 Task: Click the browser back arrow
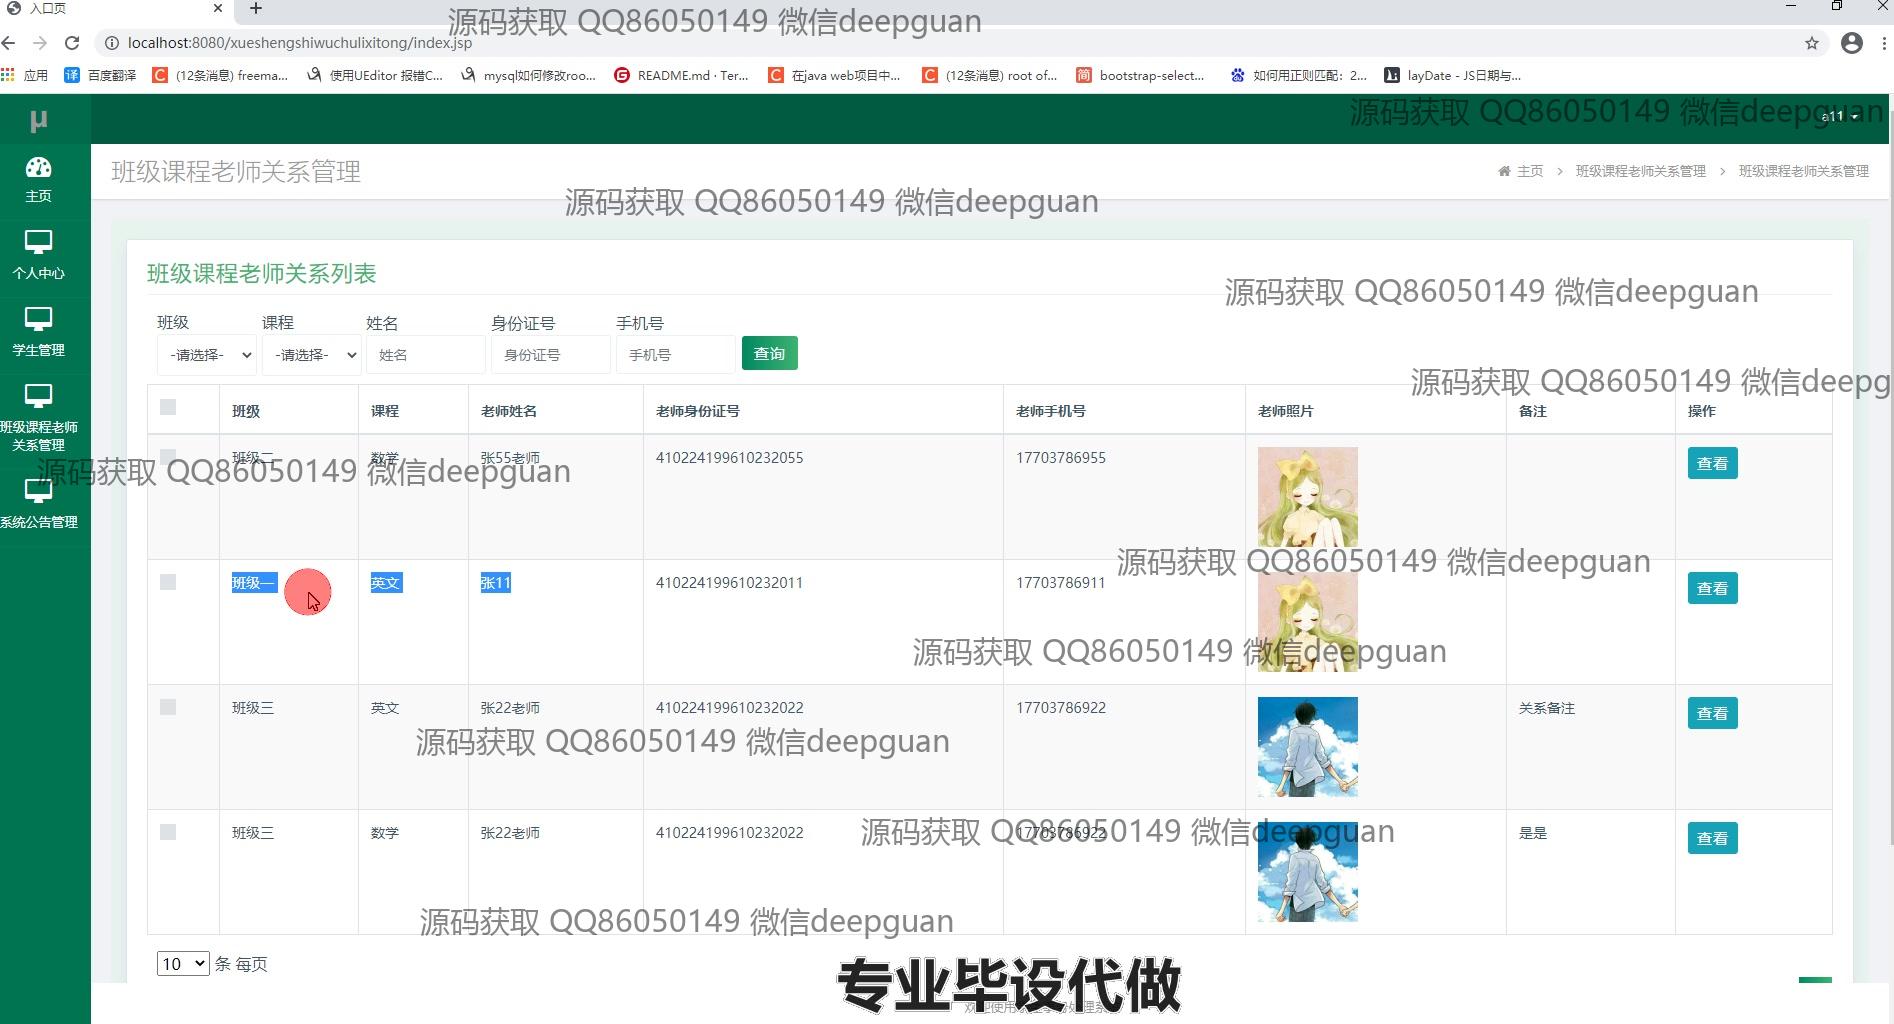tap(10, 43)
